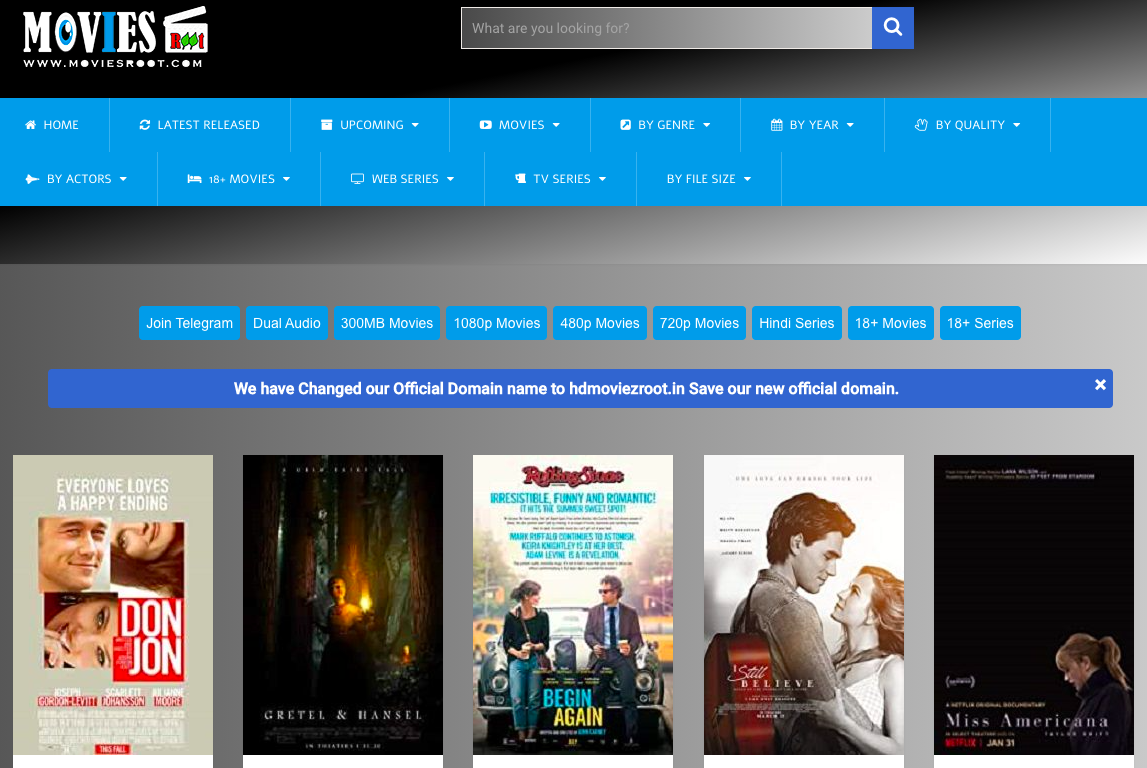Open the TV Series menu
This screenshot has height=768, width=1147.
point(560,179)
